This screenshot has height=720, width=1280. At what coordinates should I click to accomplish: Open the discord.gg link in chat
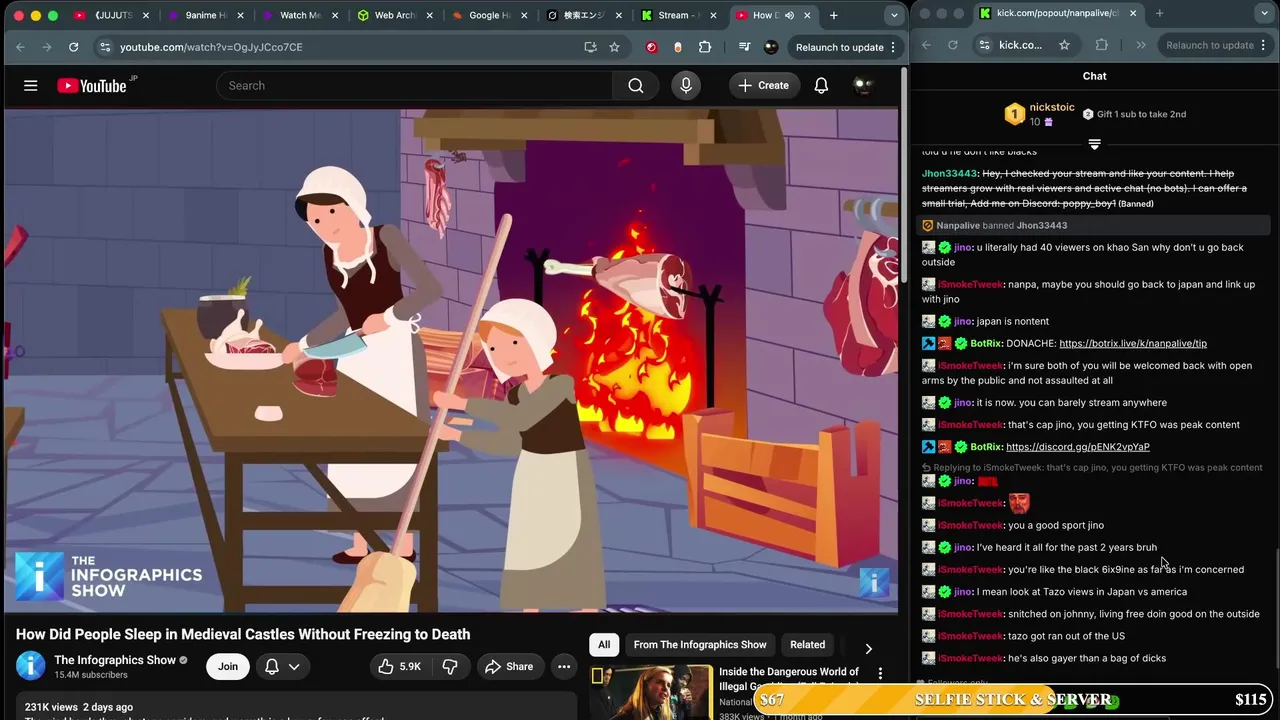(x=1077, y=447)
